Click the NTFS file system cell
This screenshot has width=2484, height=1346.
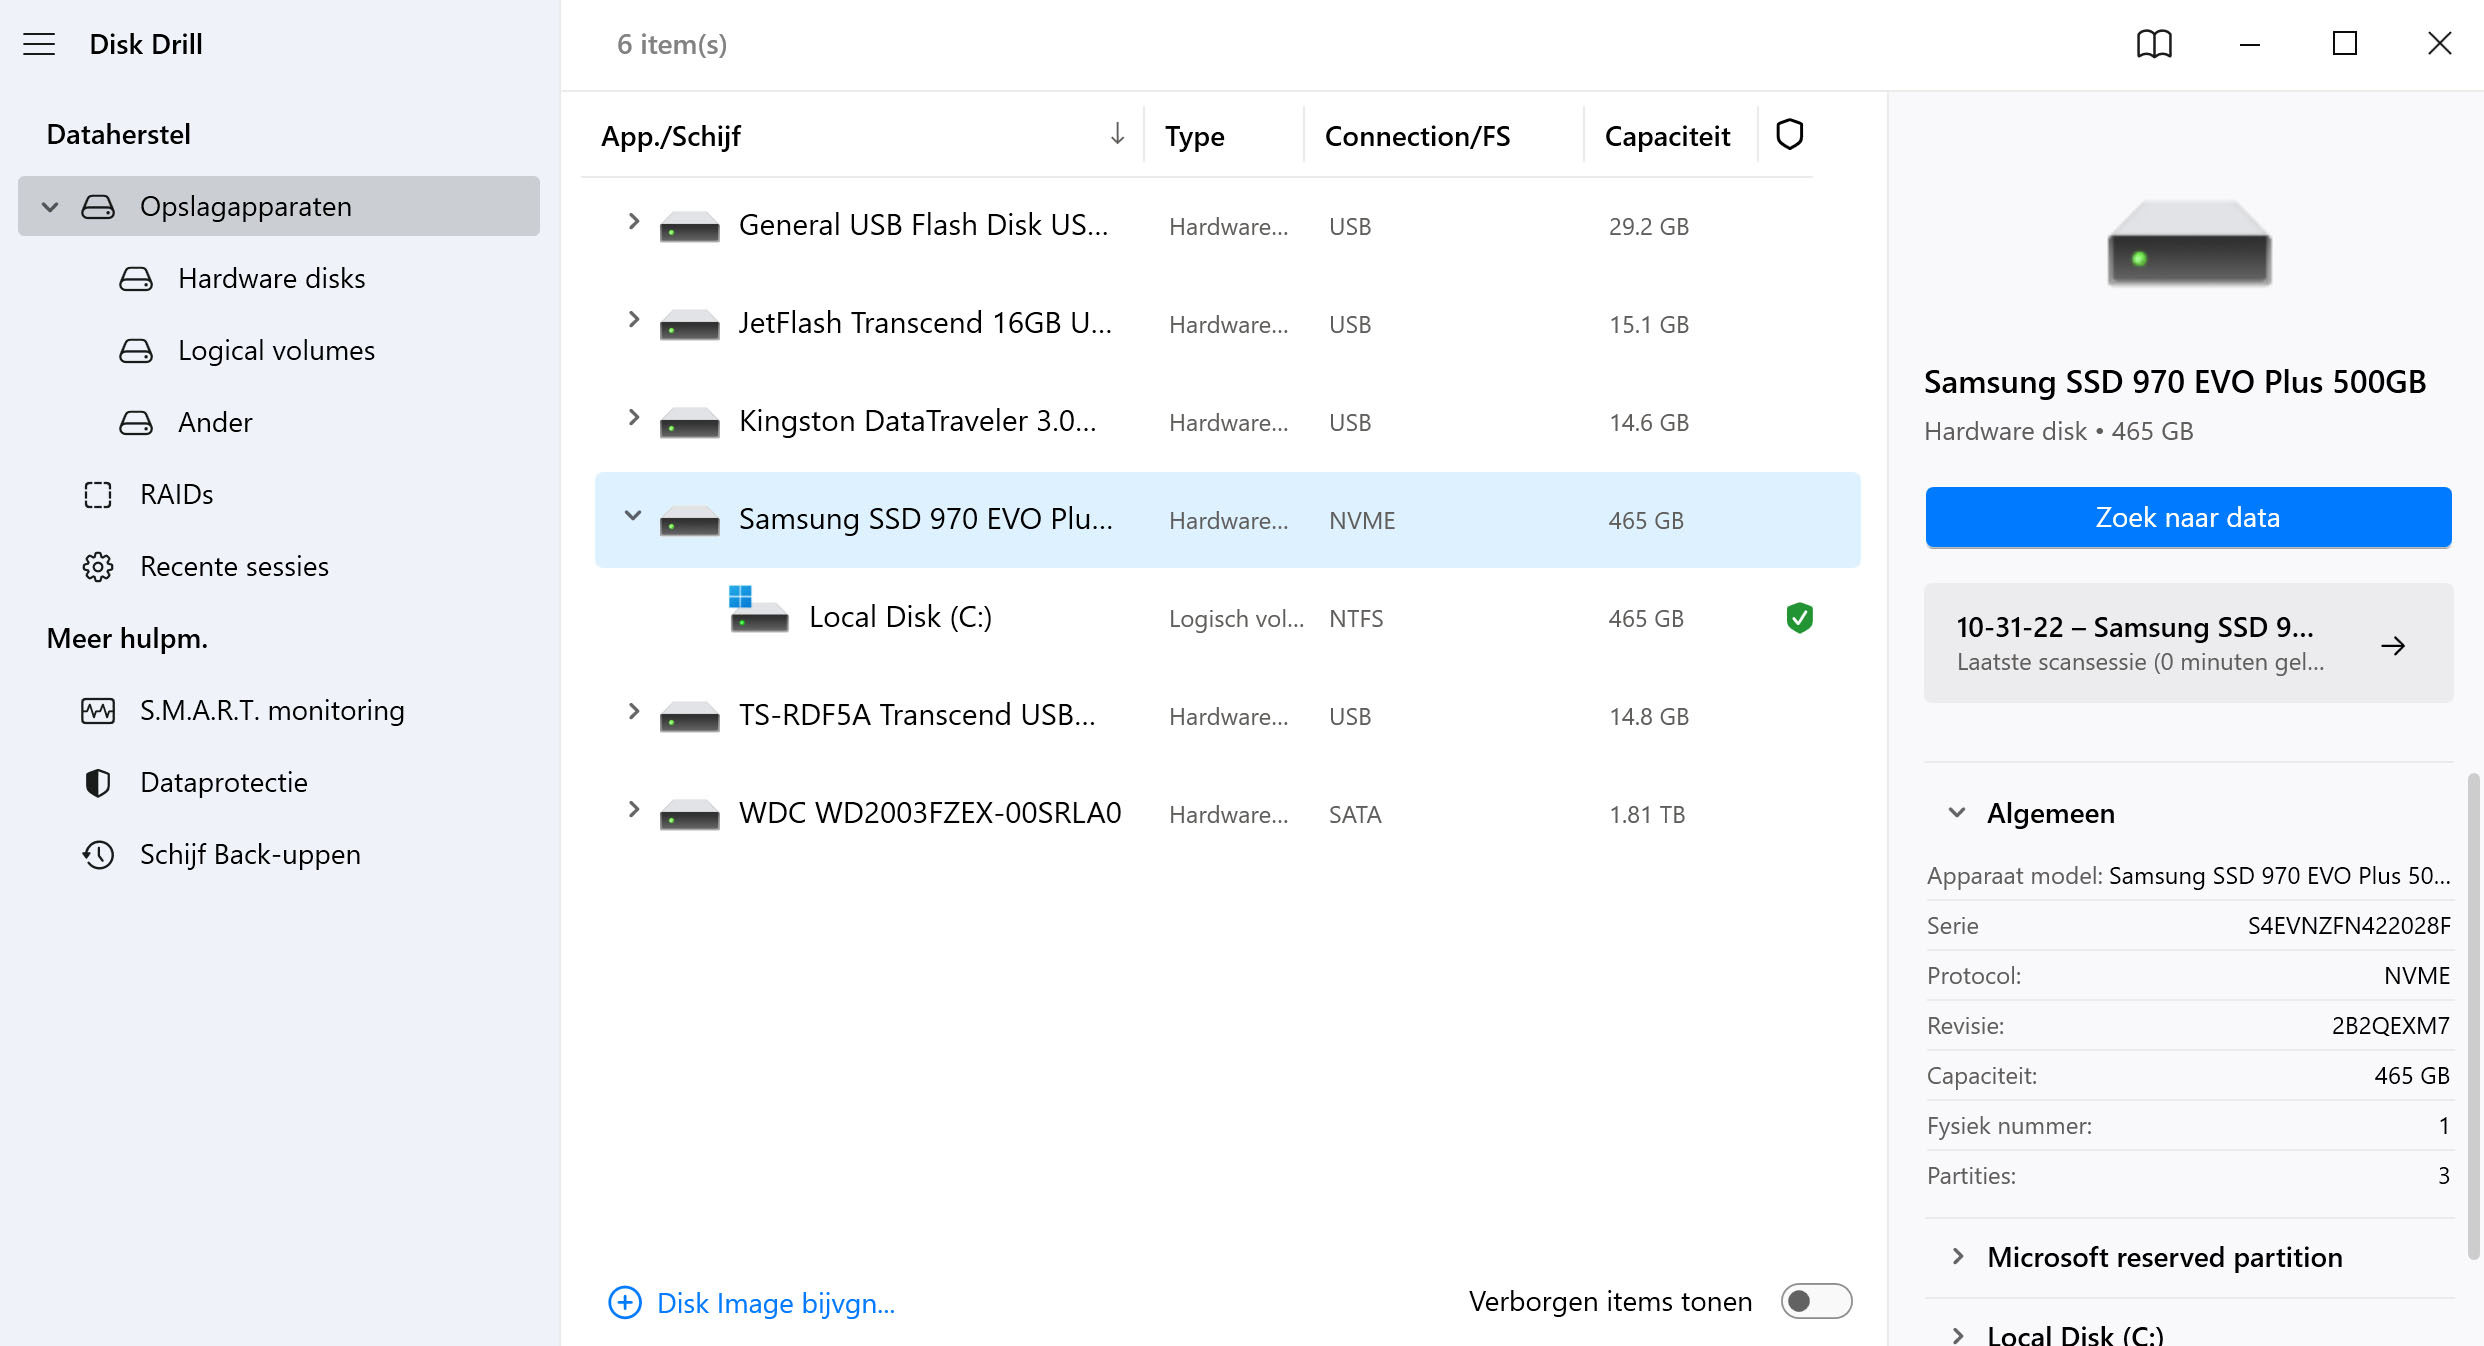[1356, 619]
